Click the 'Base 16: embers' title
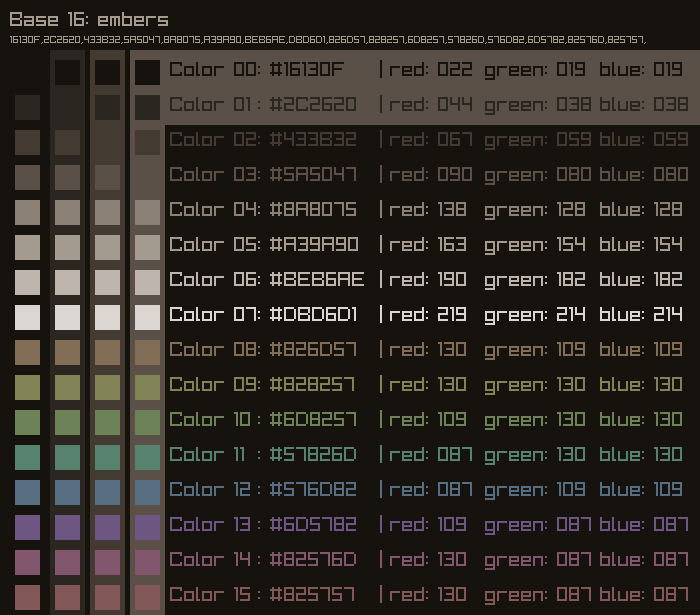This screenshot has height=615, width=700. pos(89,20)
